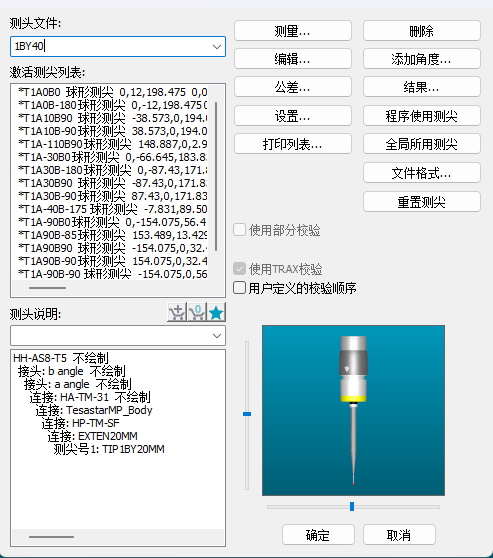Click the 结果... button
This screenshot has height=558, width=493.
(422, 86)
